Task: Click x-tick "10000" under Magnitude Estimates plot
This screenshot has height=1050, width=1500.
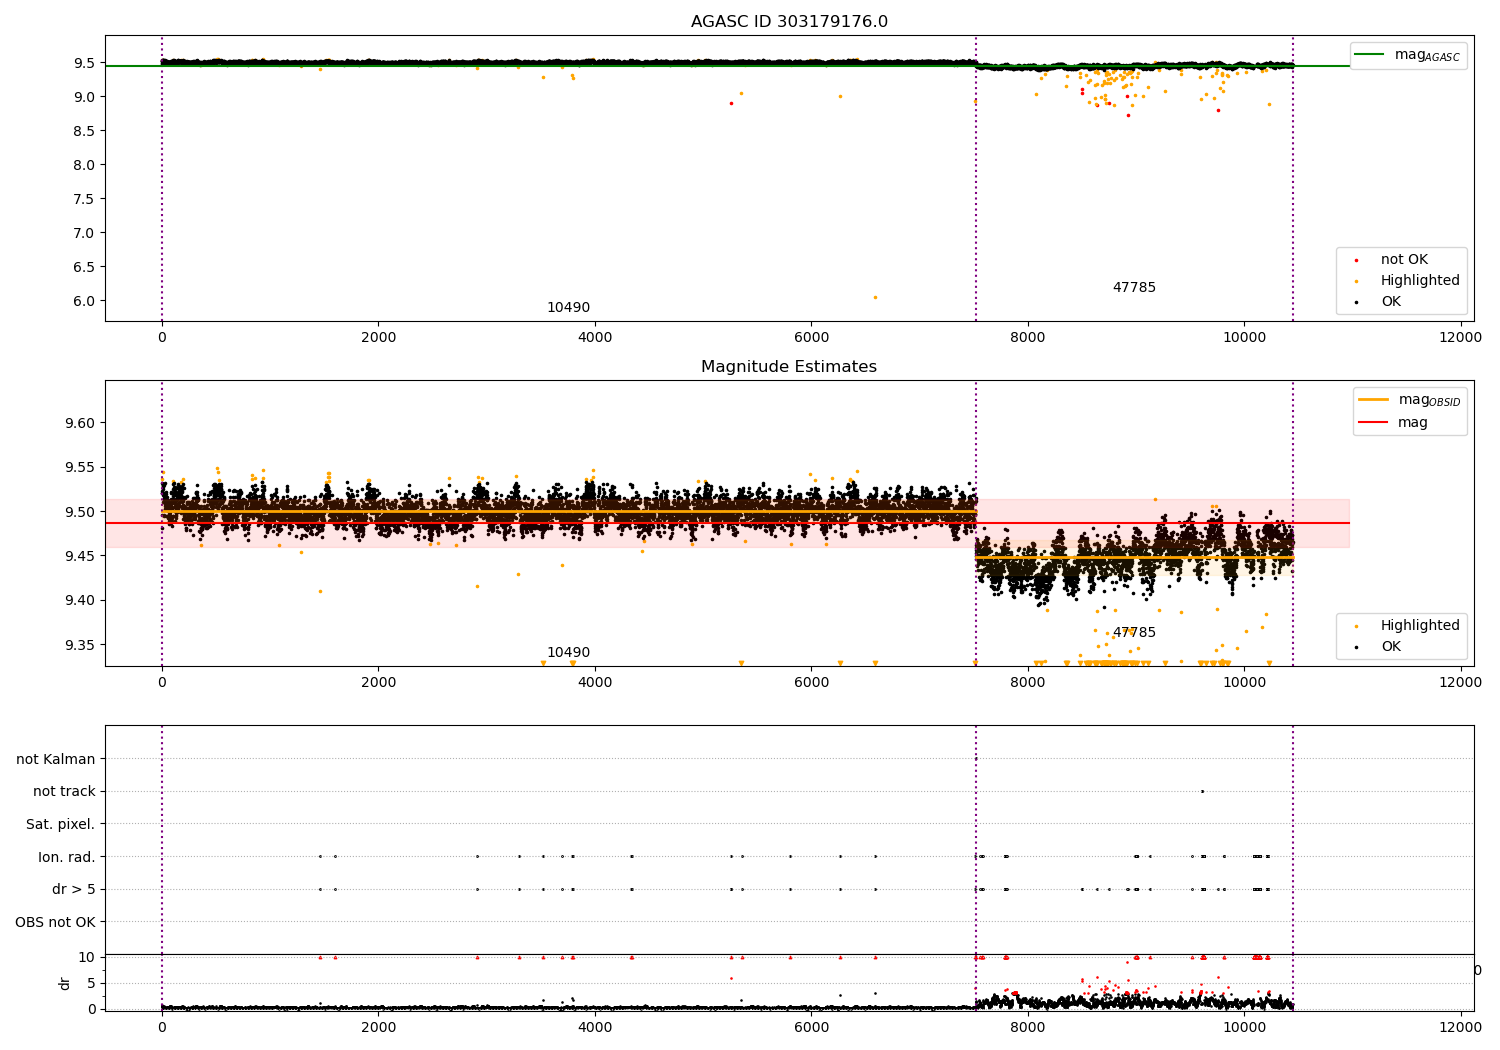Action: (1244, 683)
